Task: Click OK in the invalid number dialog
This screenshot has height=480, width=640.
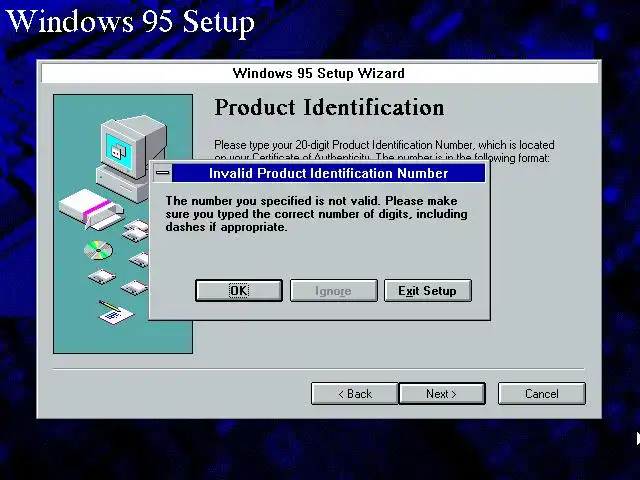Action: (239, 291)
